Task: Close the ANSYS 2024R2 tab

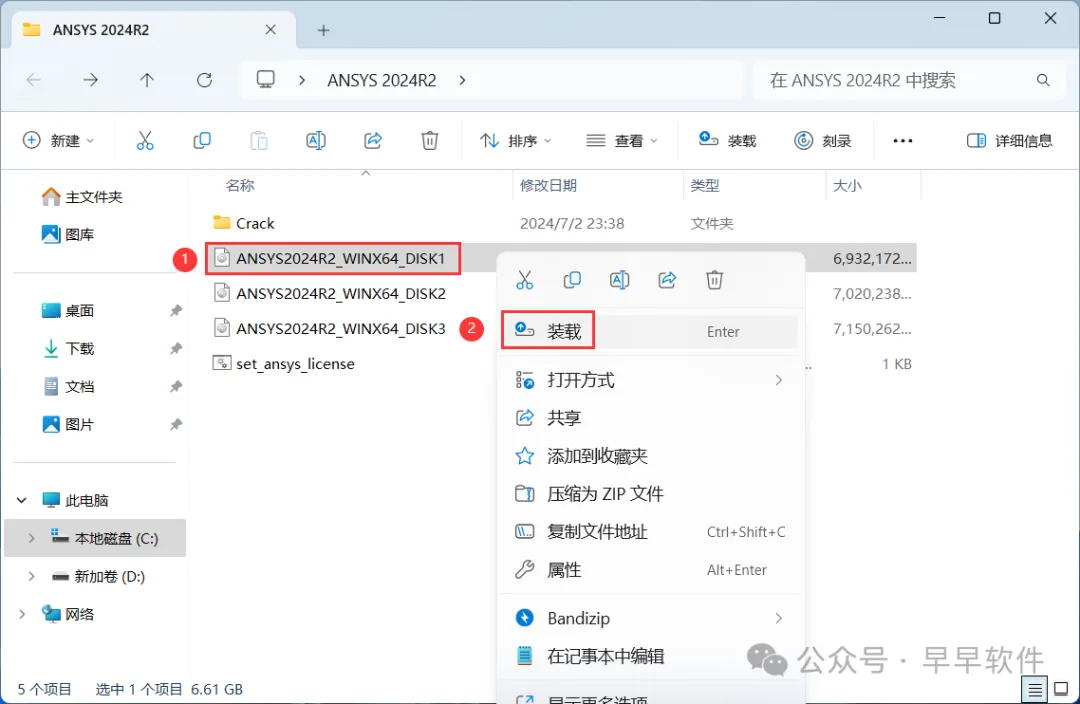Action: [271, 30]
